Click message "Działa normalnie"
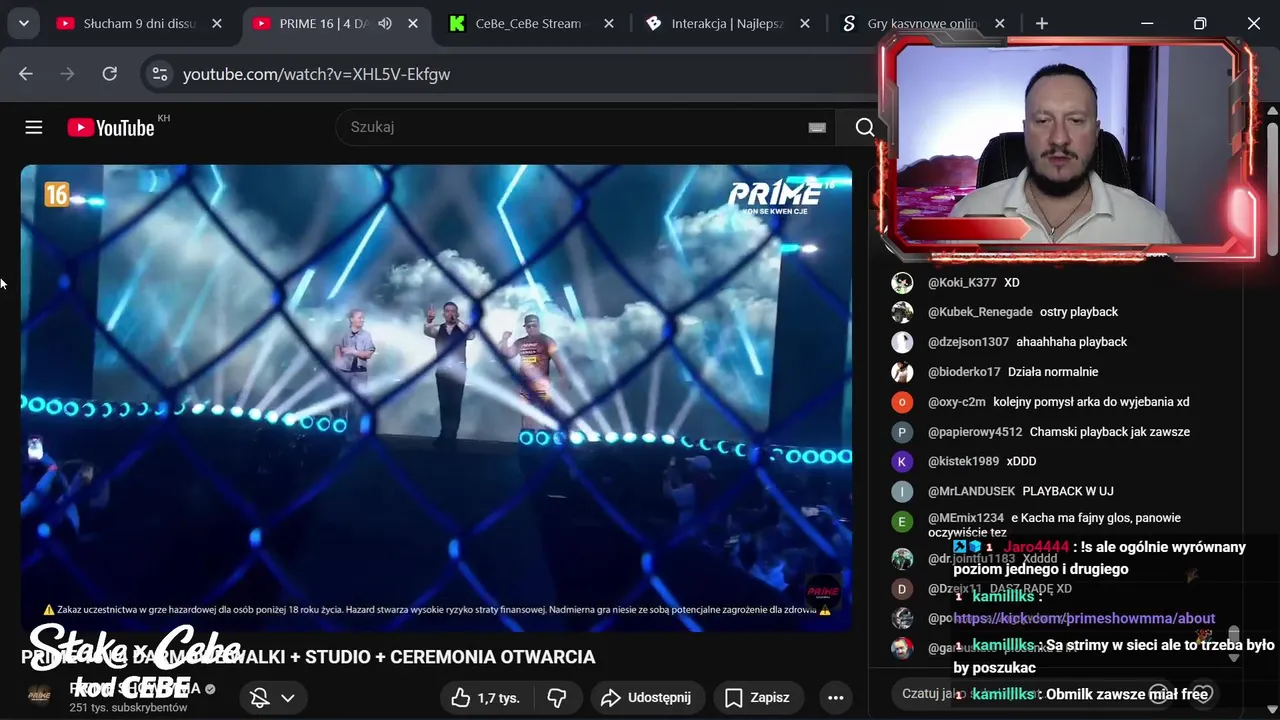The width and height of the screenshot is (1280, 720). point(1053,372)
